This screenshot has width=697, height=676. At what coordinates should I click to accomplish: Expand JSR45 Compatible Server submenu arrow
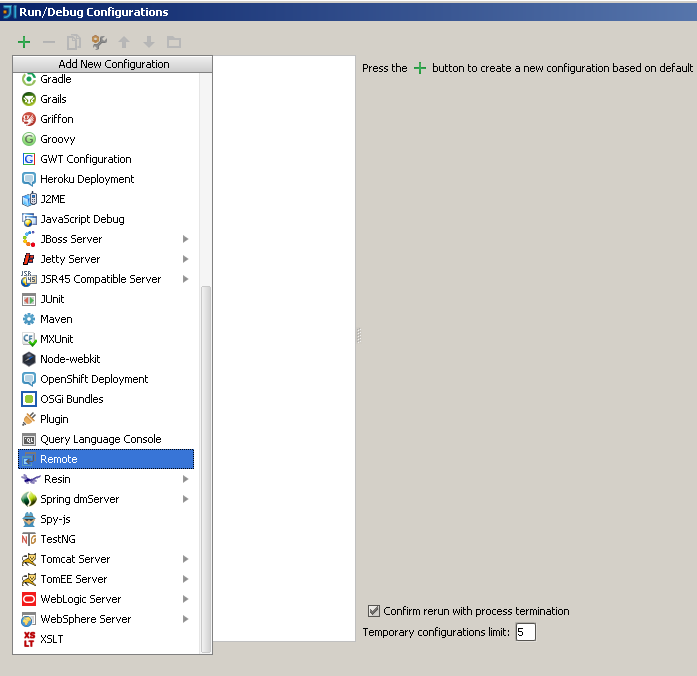(x=185, y=279)
